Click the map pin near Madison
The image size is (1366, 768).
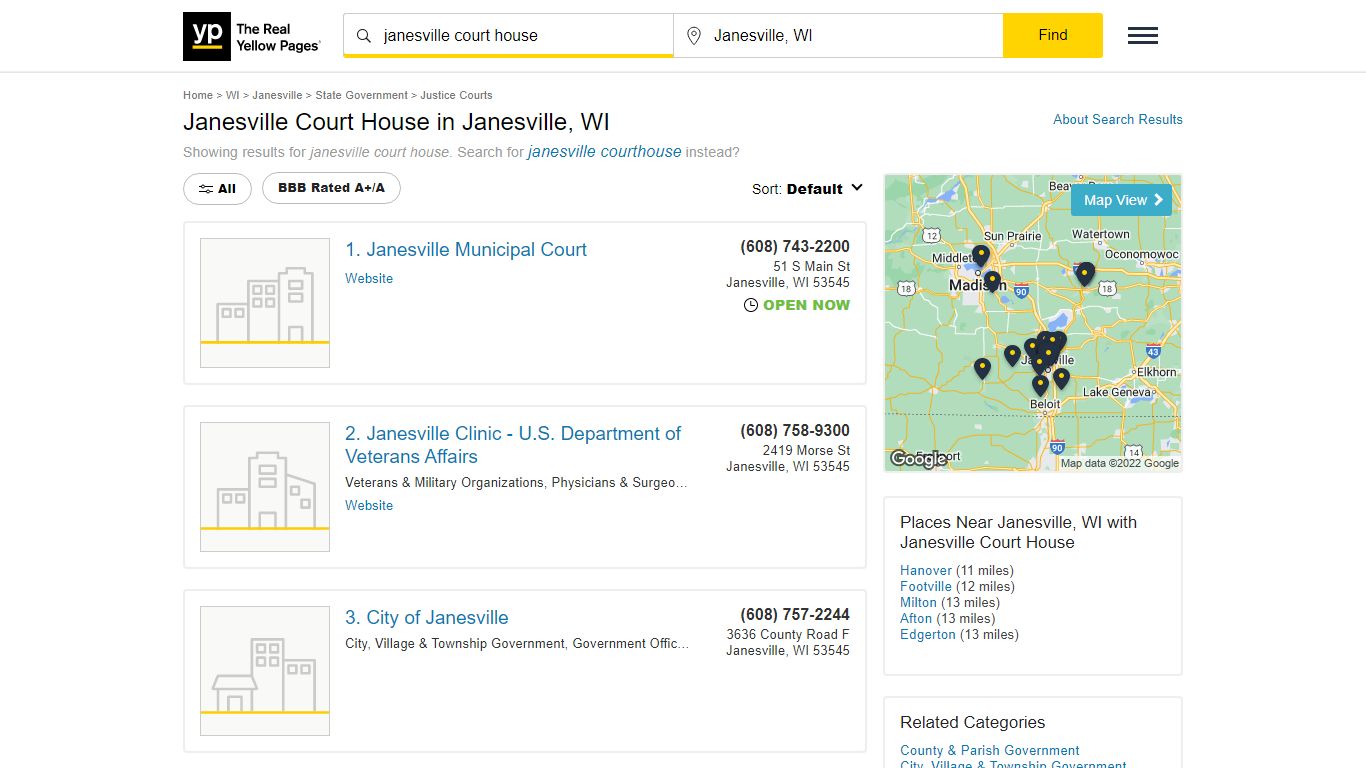[x=992, y=281]
